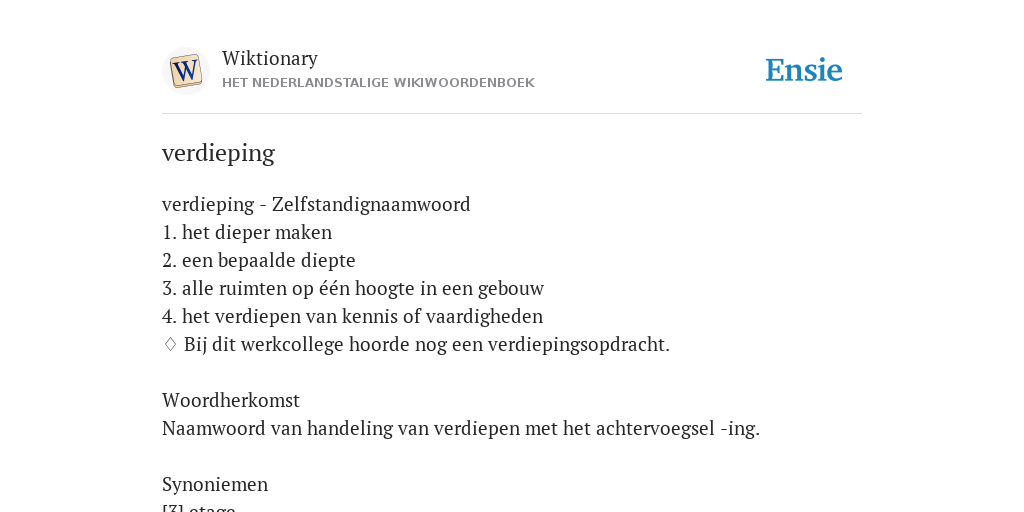This screenshot has width=1024, height=512.
Task: Click definition two een bepaalde diepte
Action: [x=259, y=261]
